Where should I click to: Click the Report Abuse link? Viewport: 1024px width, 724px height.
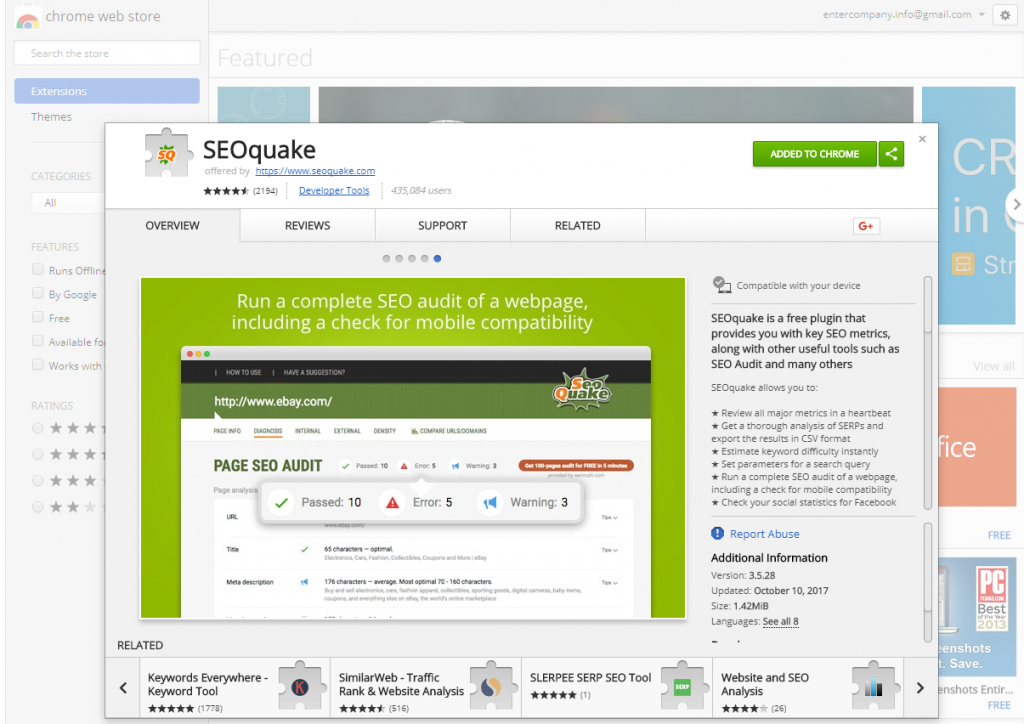[764, 534]
